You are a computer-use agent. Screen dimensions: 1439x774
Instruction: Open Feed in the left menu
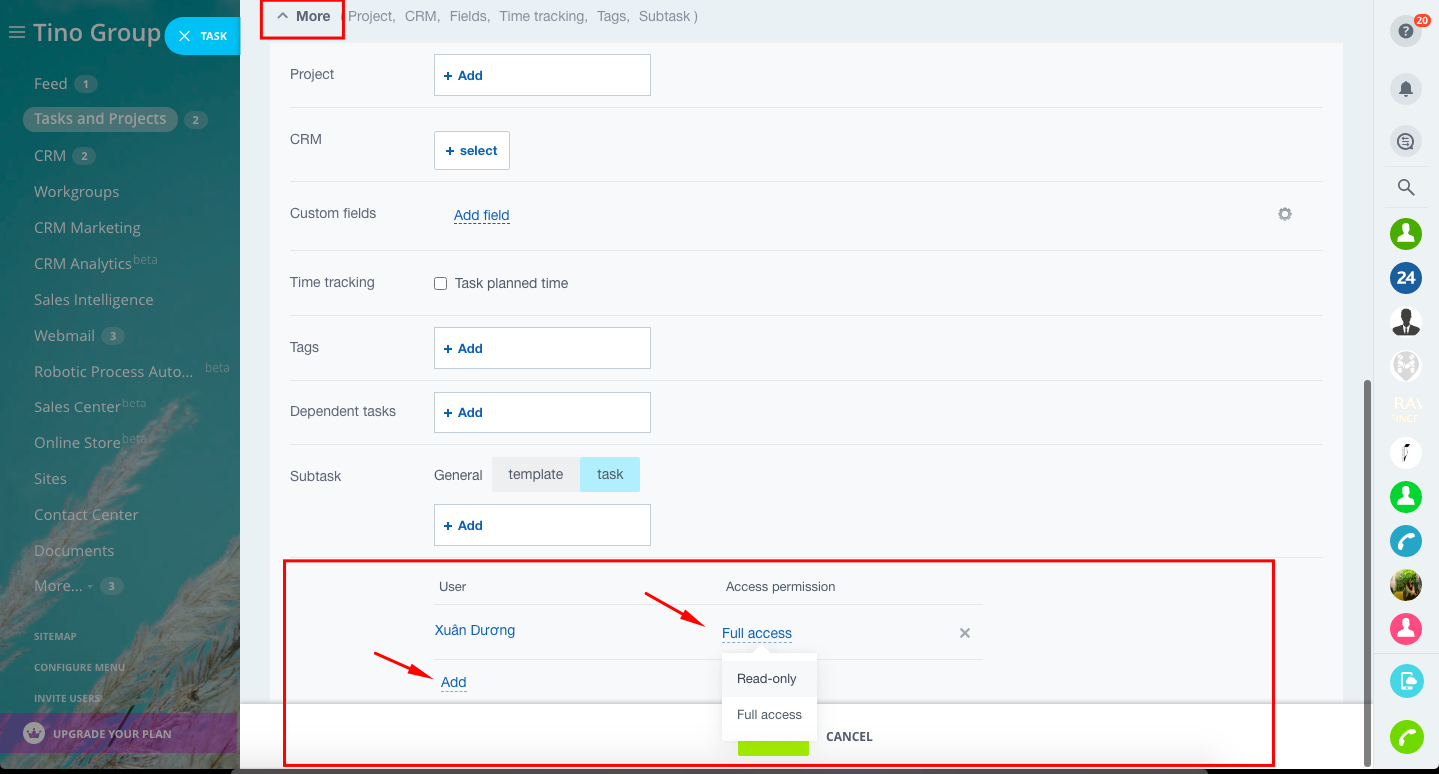(x=51, y=84)
